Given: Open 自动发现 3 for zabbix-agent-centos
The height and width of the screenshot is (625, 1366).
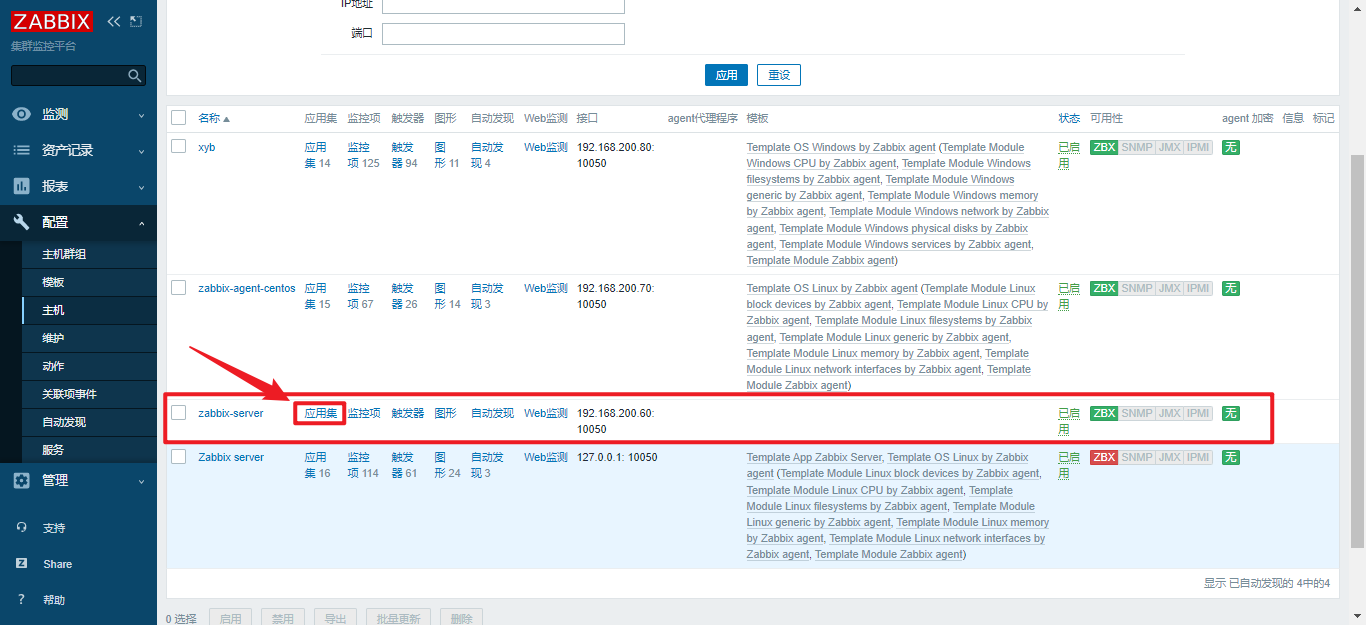Looking at the screenshot, I should coord(487,296).
